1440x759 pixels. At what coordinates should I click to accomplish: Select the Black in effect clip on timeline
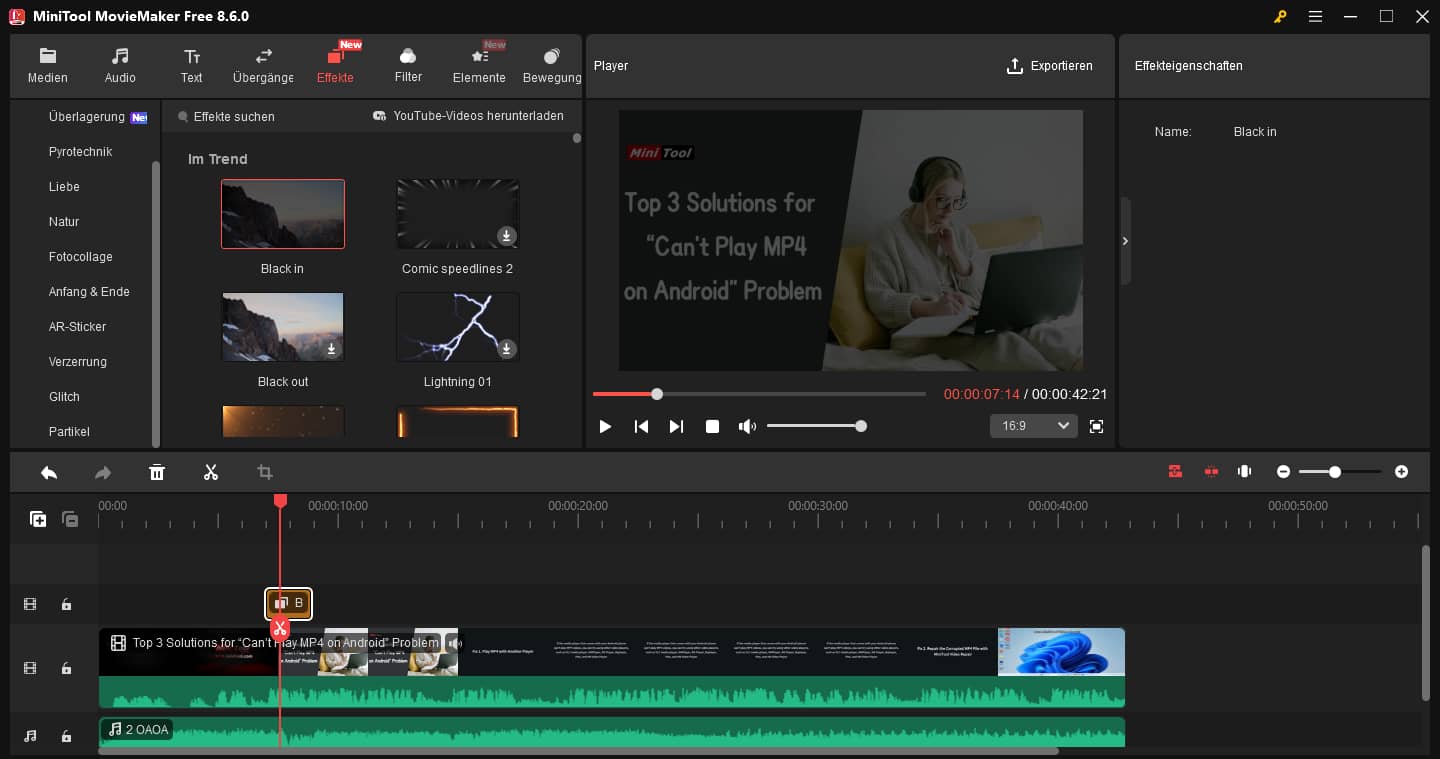pos(289,603)
